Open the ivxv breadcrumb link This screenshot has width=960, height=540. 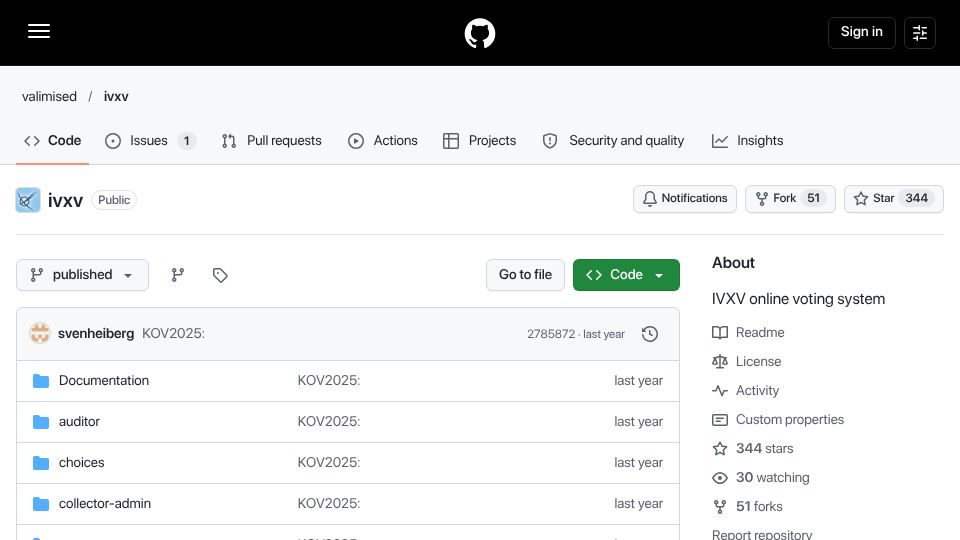click(x=116, y=97)
